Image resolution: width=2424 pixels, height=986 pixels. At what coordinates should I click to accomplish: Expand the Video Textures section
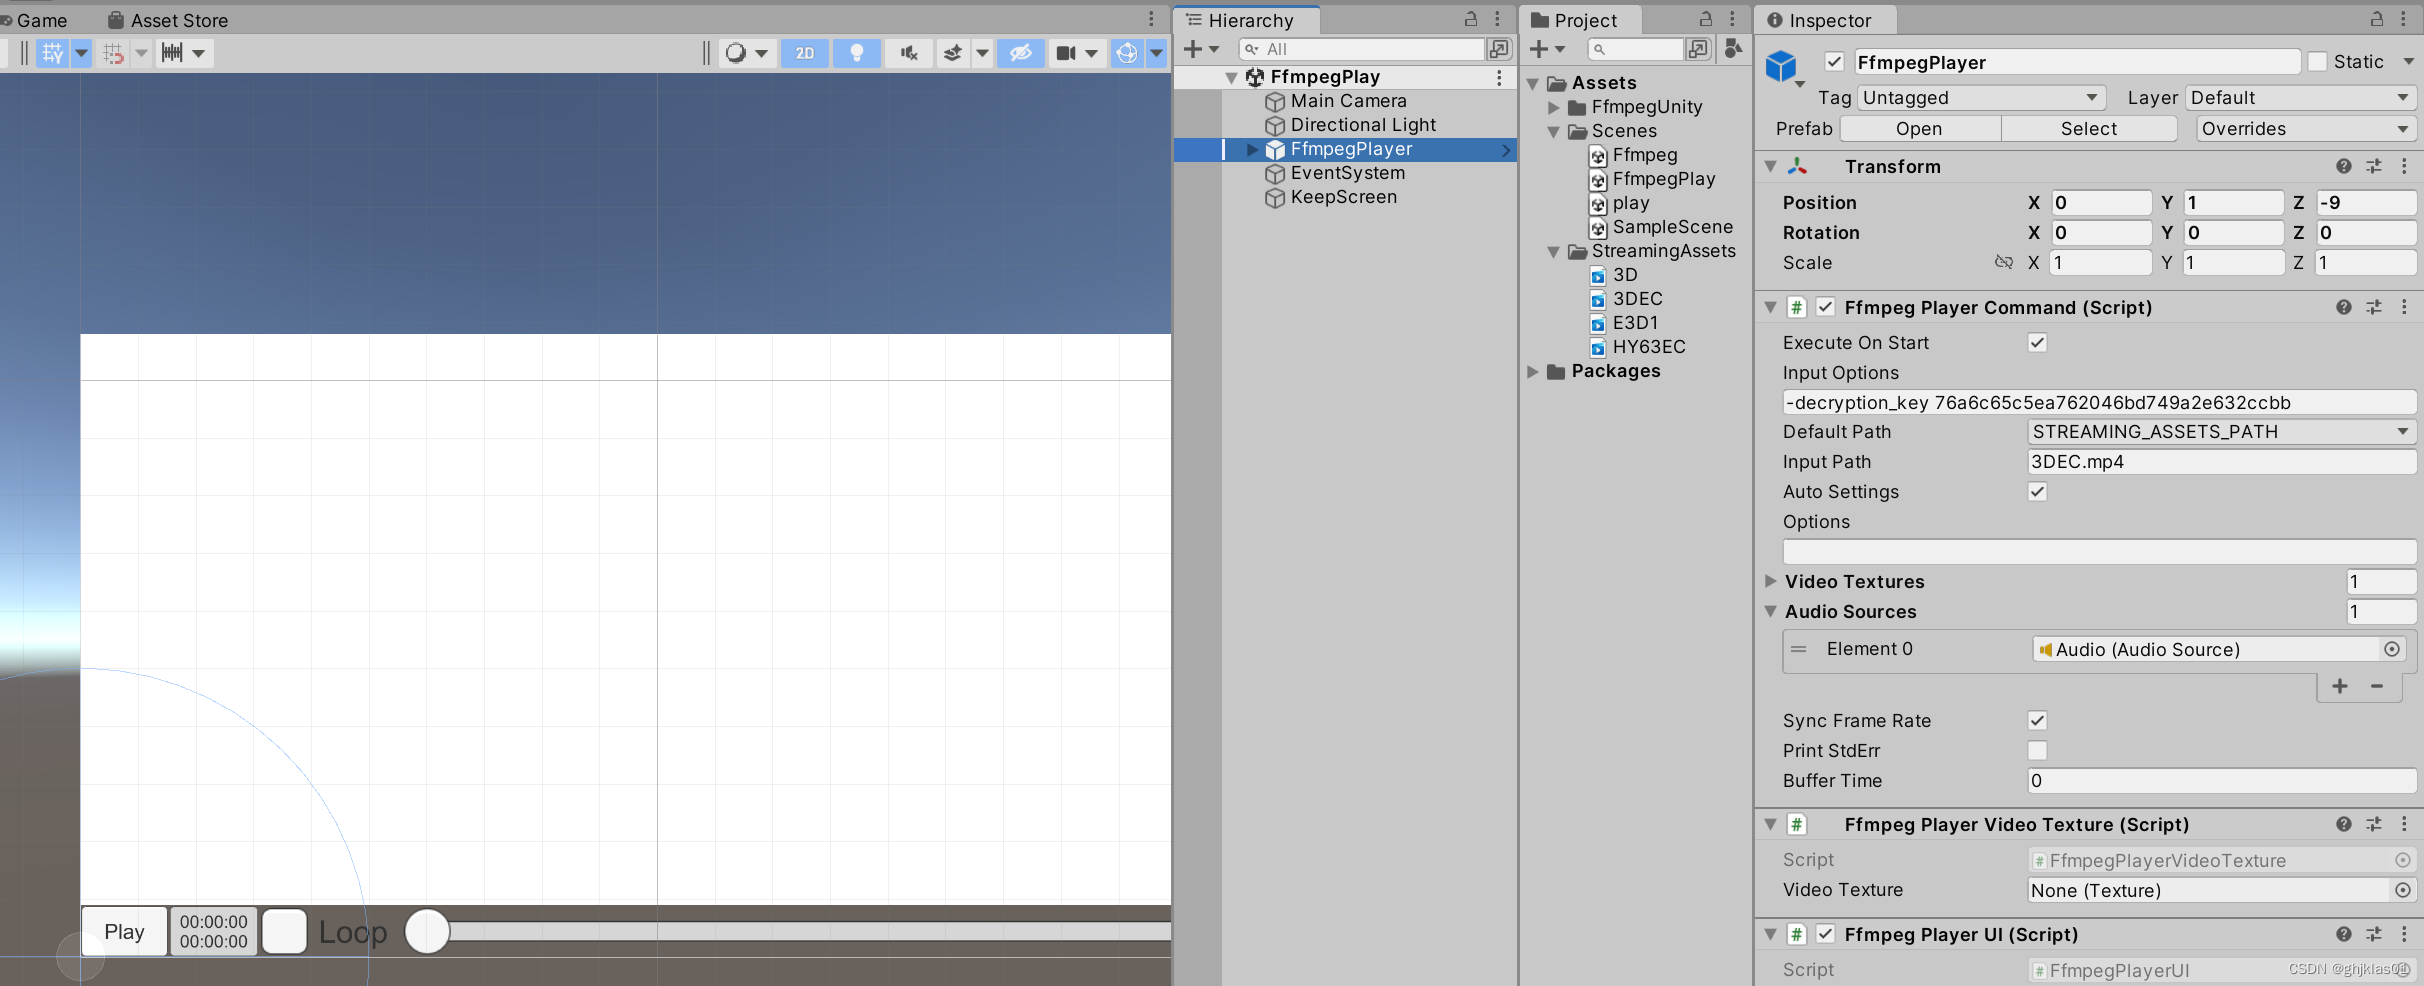pyautogui.click(x=1772, y=581)
